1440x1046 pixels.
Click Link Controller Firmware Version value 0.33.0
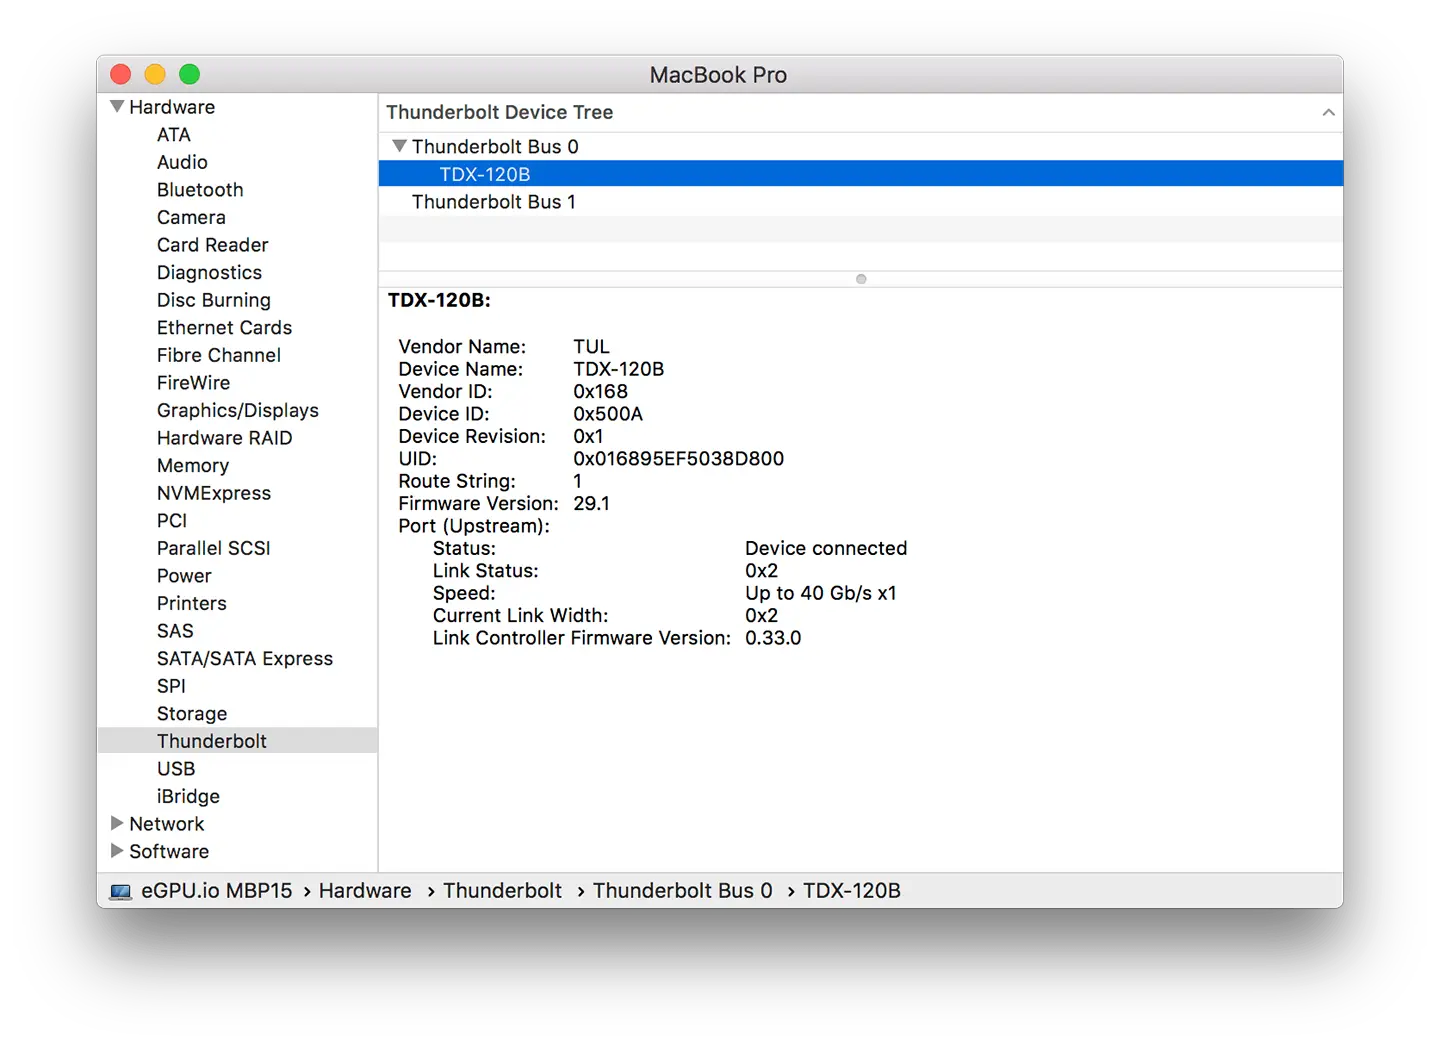[x=773, y=638]
